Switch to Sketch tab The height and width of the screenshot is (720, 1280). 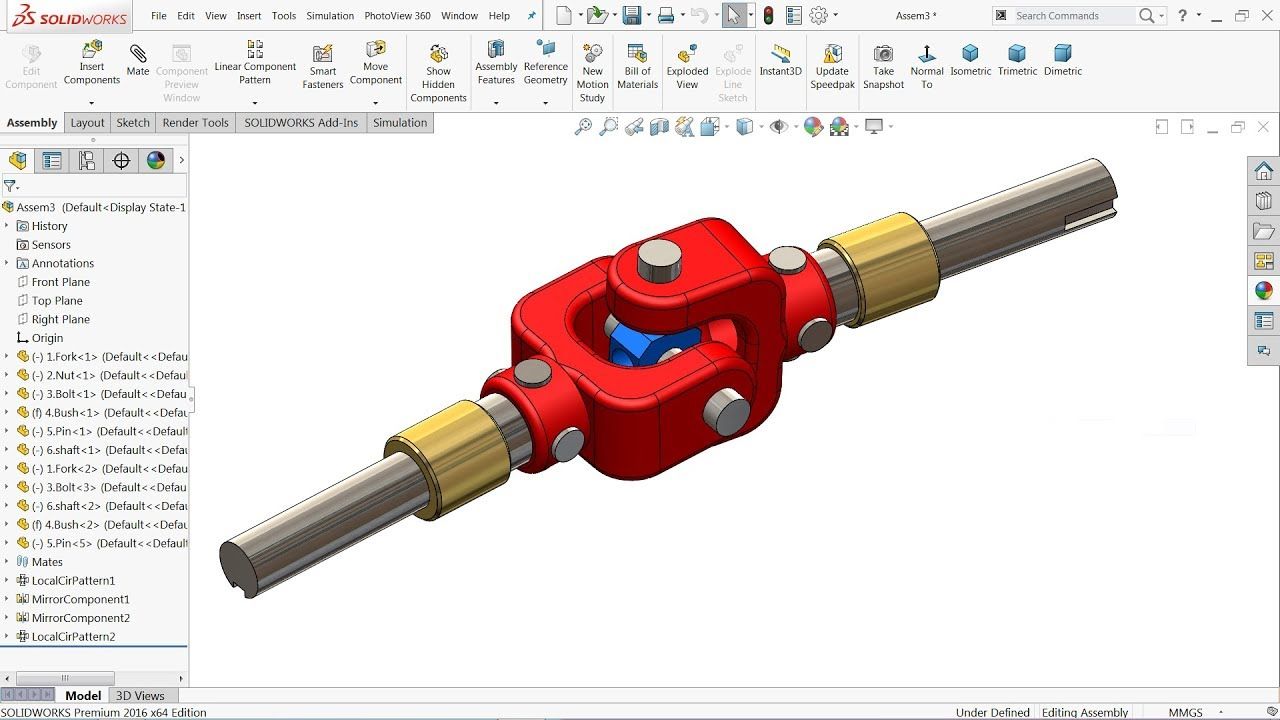click(133, 123)
